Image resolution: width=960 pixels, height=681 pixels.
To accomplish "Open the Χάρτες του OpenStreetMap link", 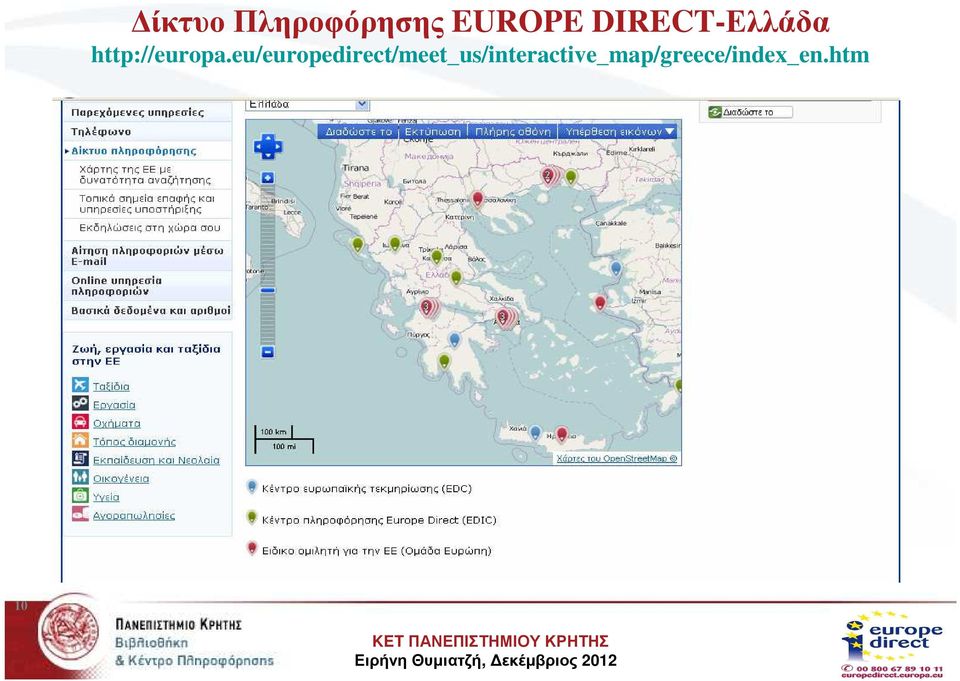I will 617,459.
